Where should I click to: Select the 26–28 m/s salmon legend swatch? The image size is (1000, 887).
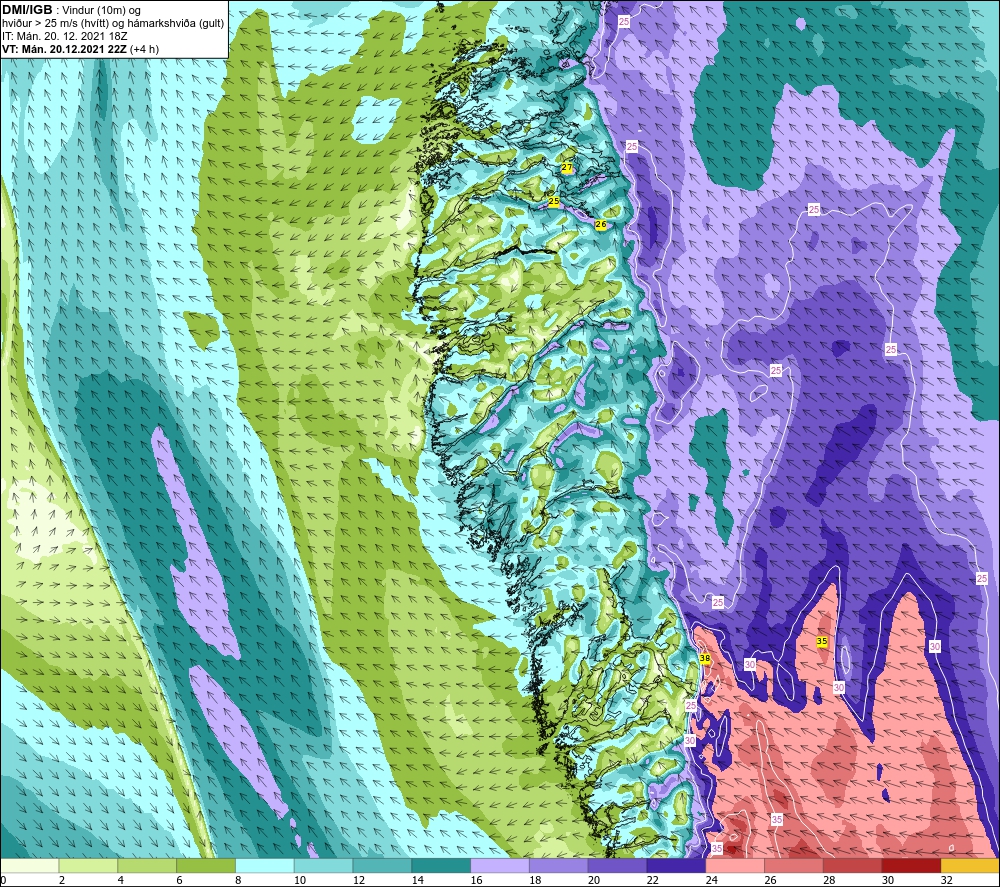coord(794,865)
